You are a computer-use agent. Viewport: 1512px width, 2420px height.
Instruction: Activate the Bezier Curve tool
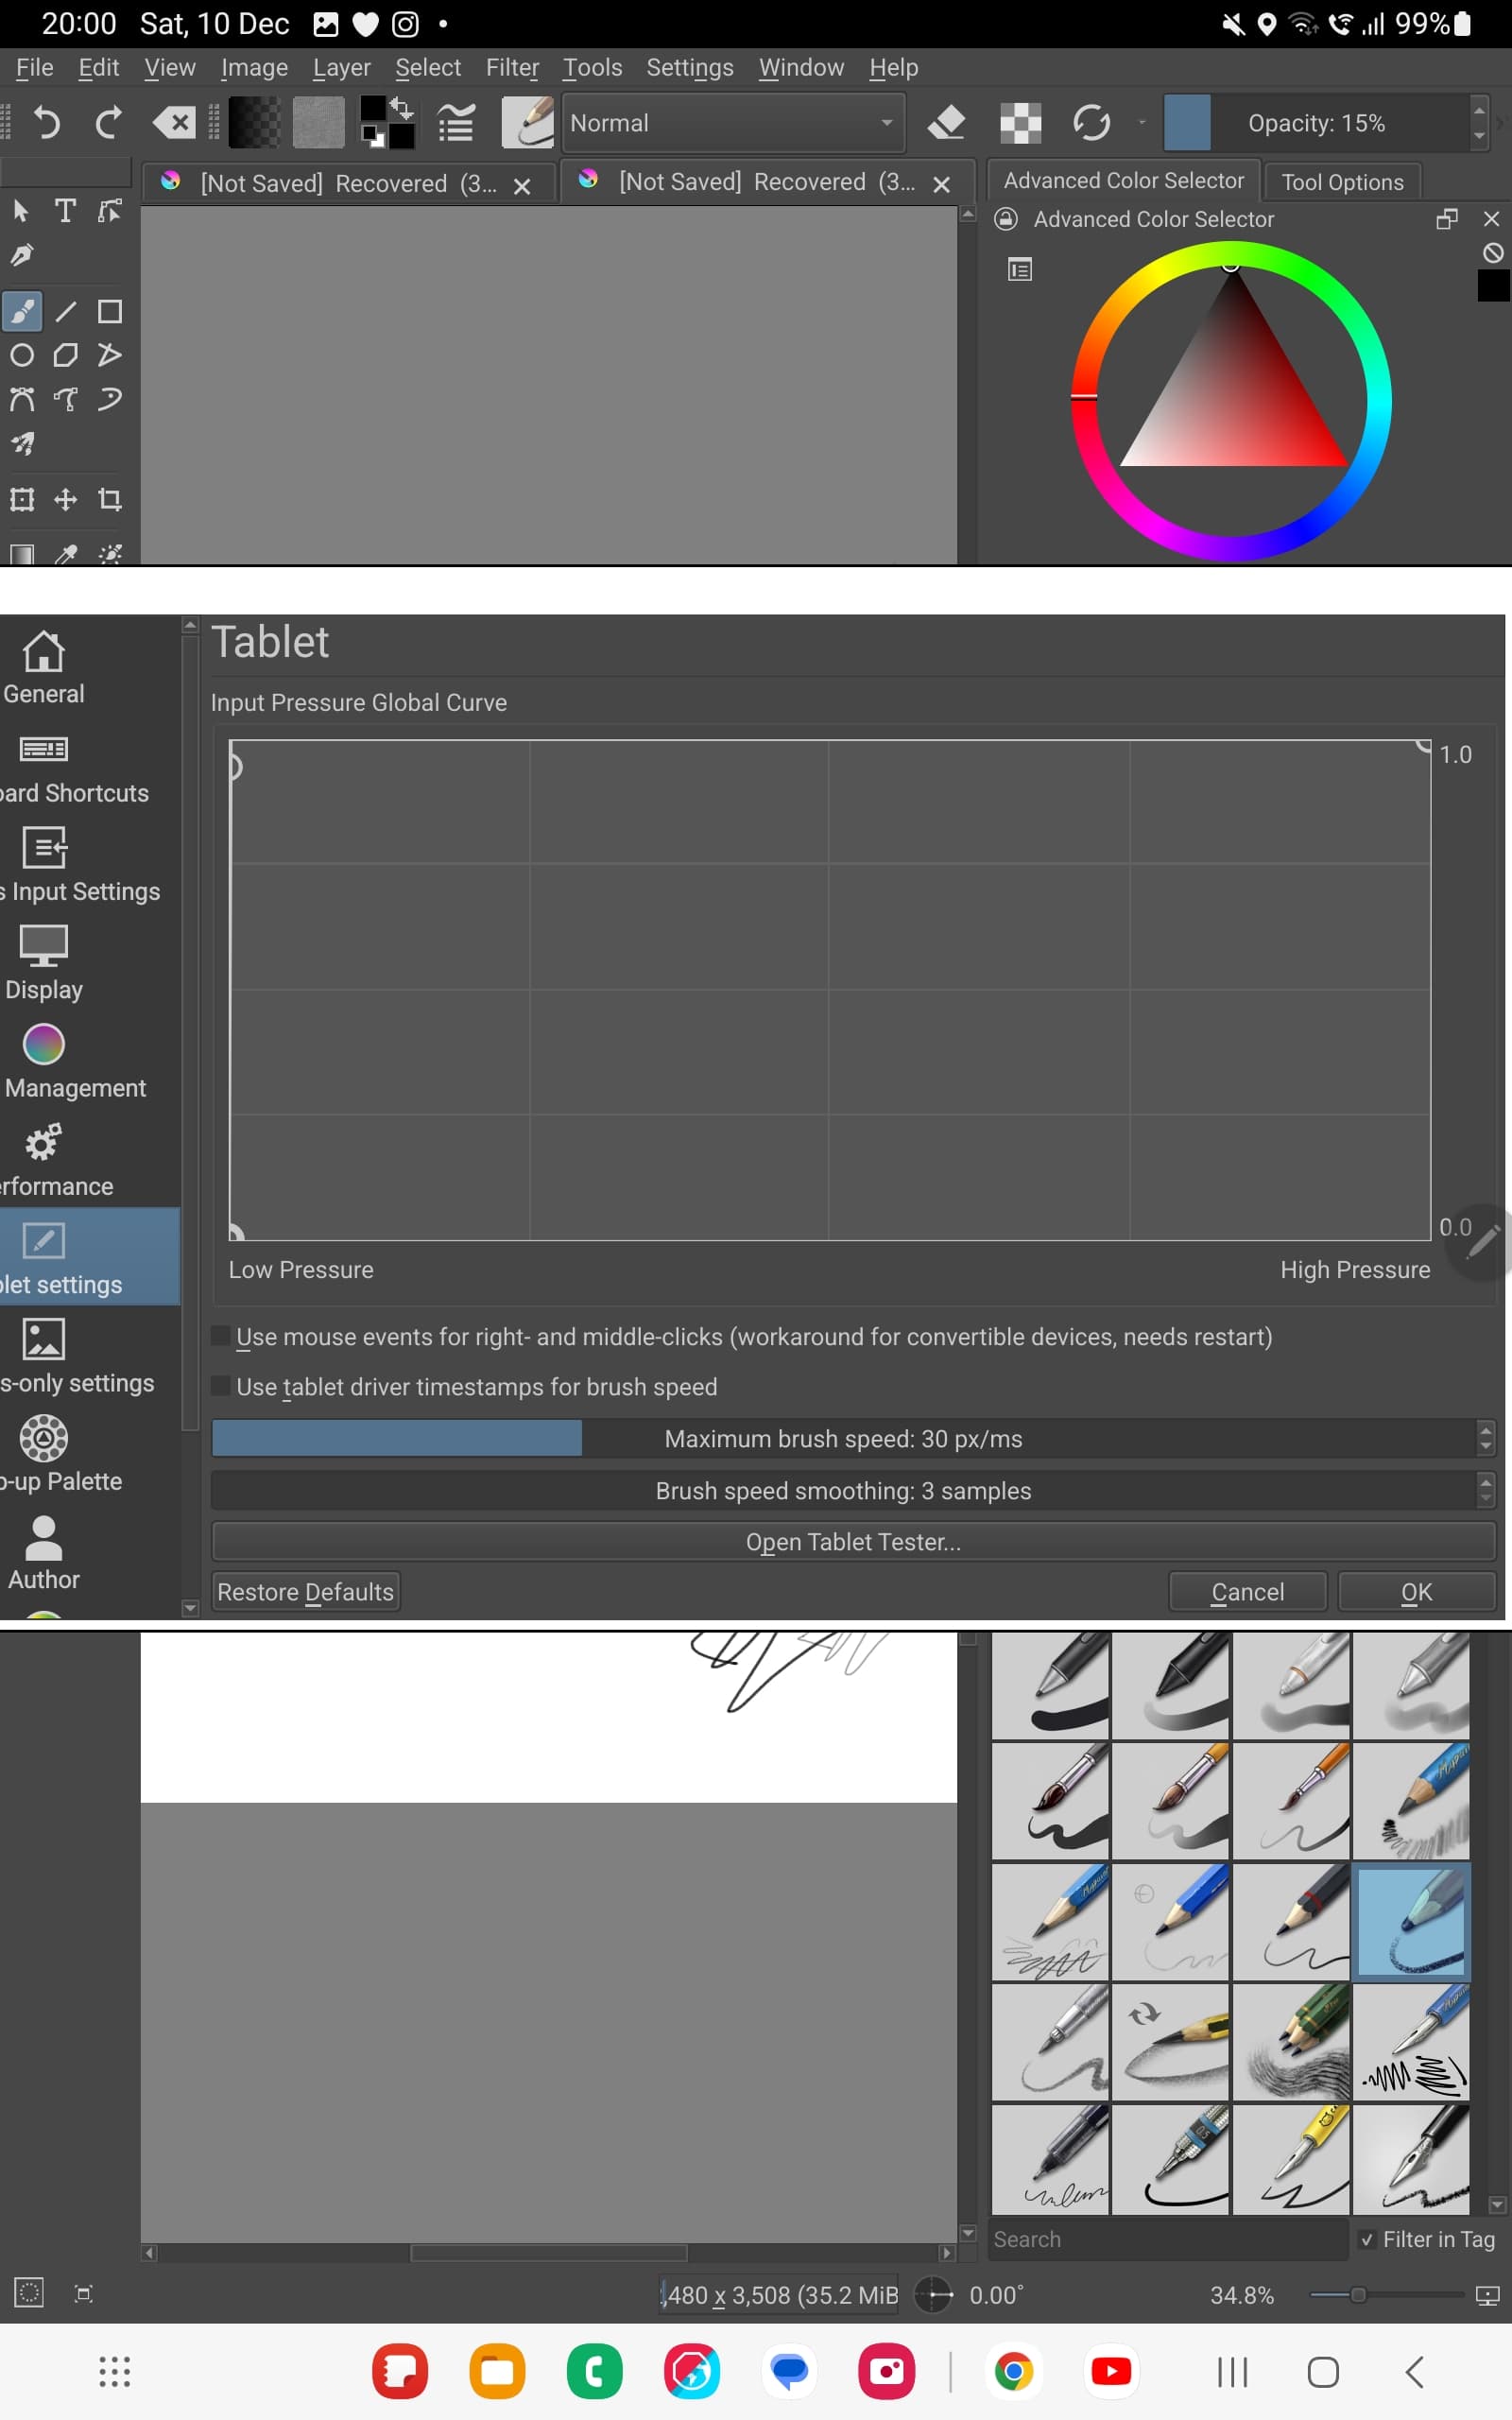(22, 399)
